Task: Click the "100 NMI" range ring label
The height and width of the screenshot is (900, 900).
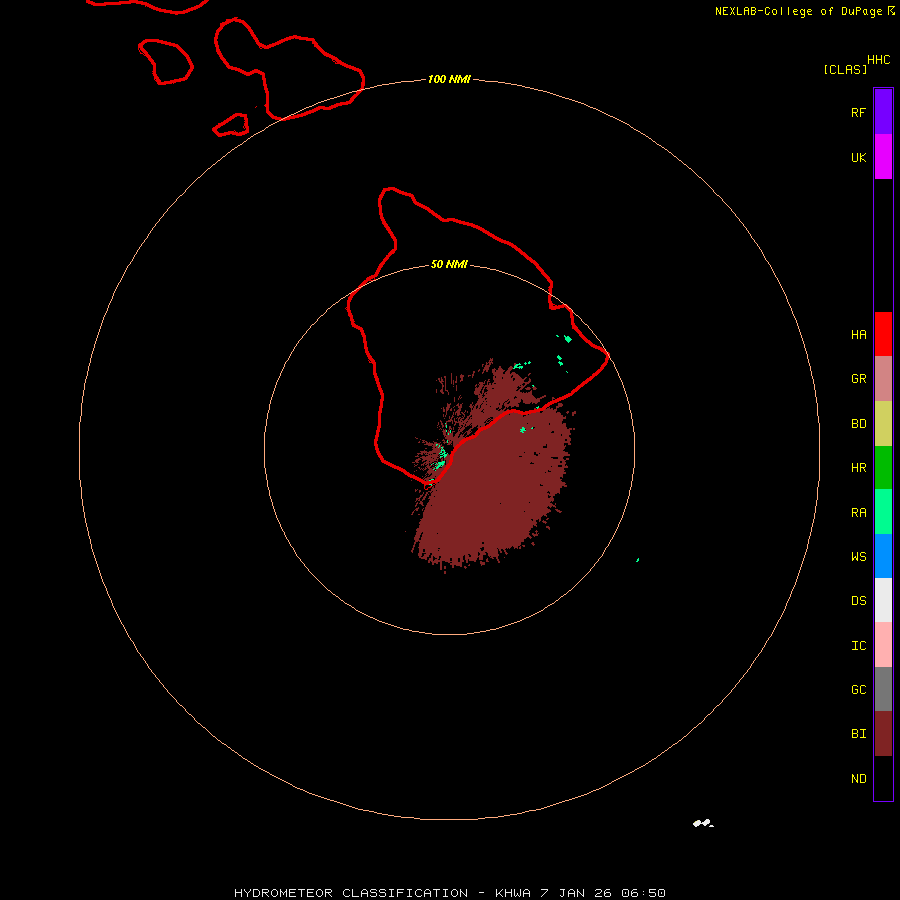Action: [x=449, y=79]
